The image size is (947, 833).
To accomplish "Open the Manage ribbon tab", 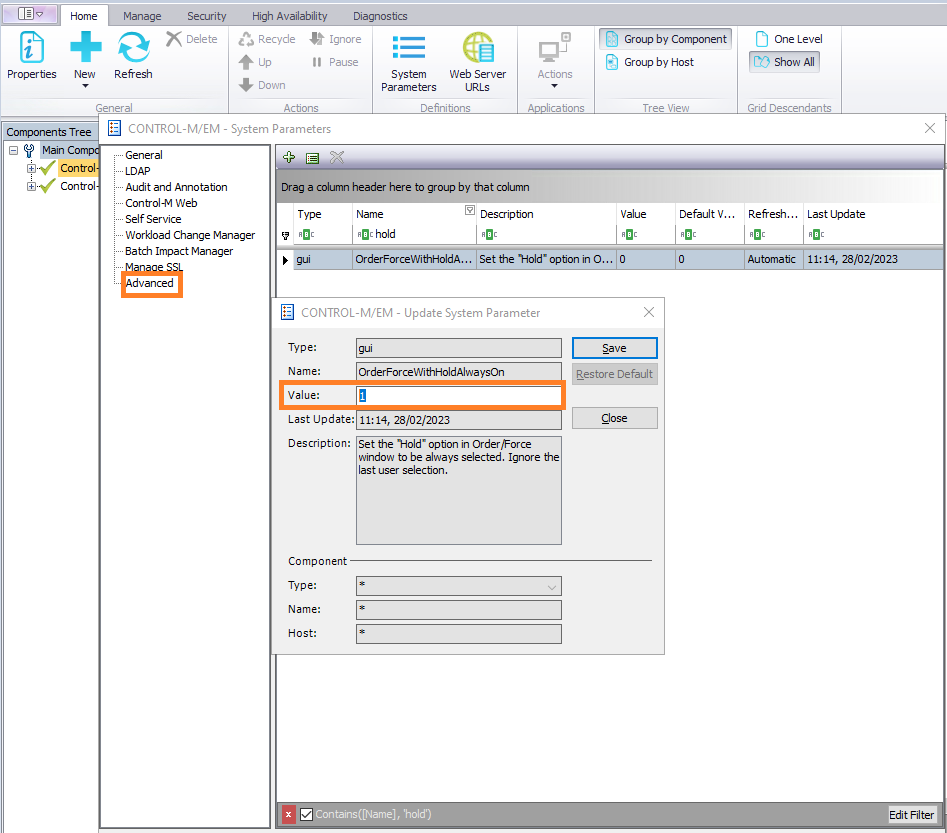I will click(142, 16).
